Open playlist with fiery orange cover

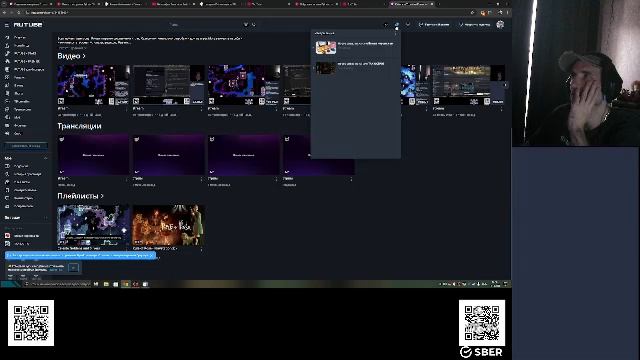pyautogui.click(x=169, y=225)
